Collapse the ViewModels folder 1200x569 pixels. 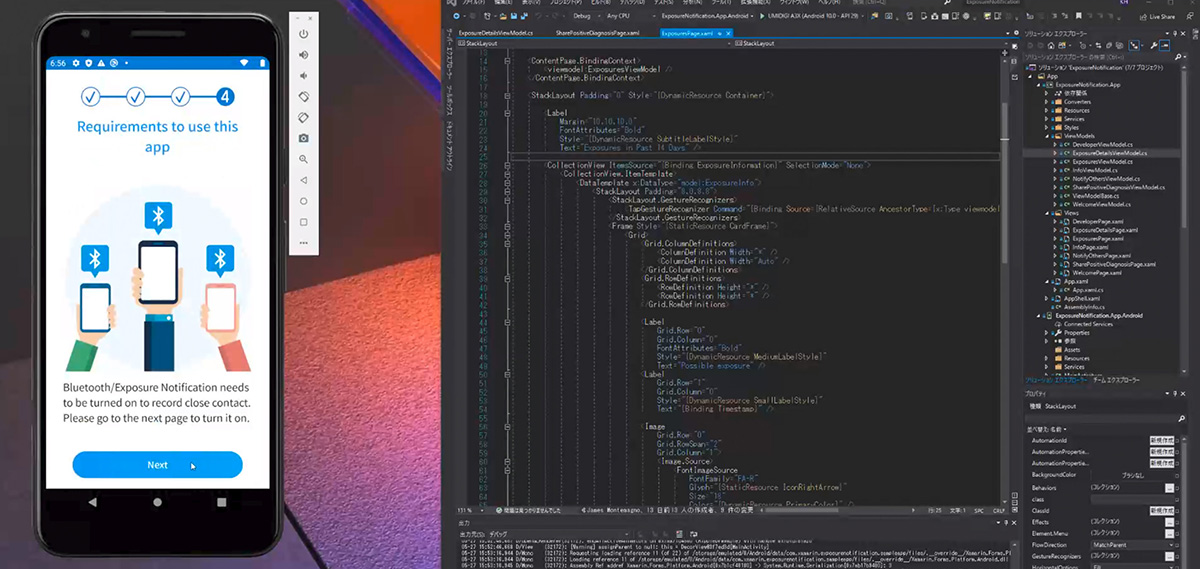[x=1045, y=137]
